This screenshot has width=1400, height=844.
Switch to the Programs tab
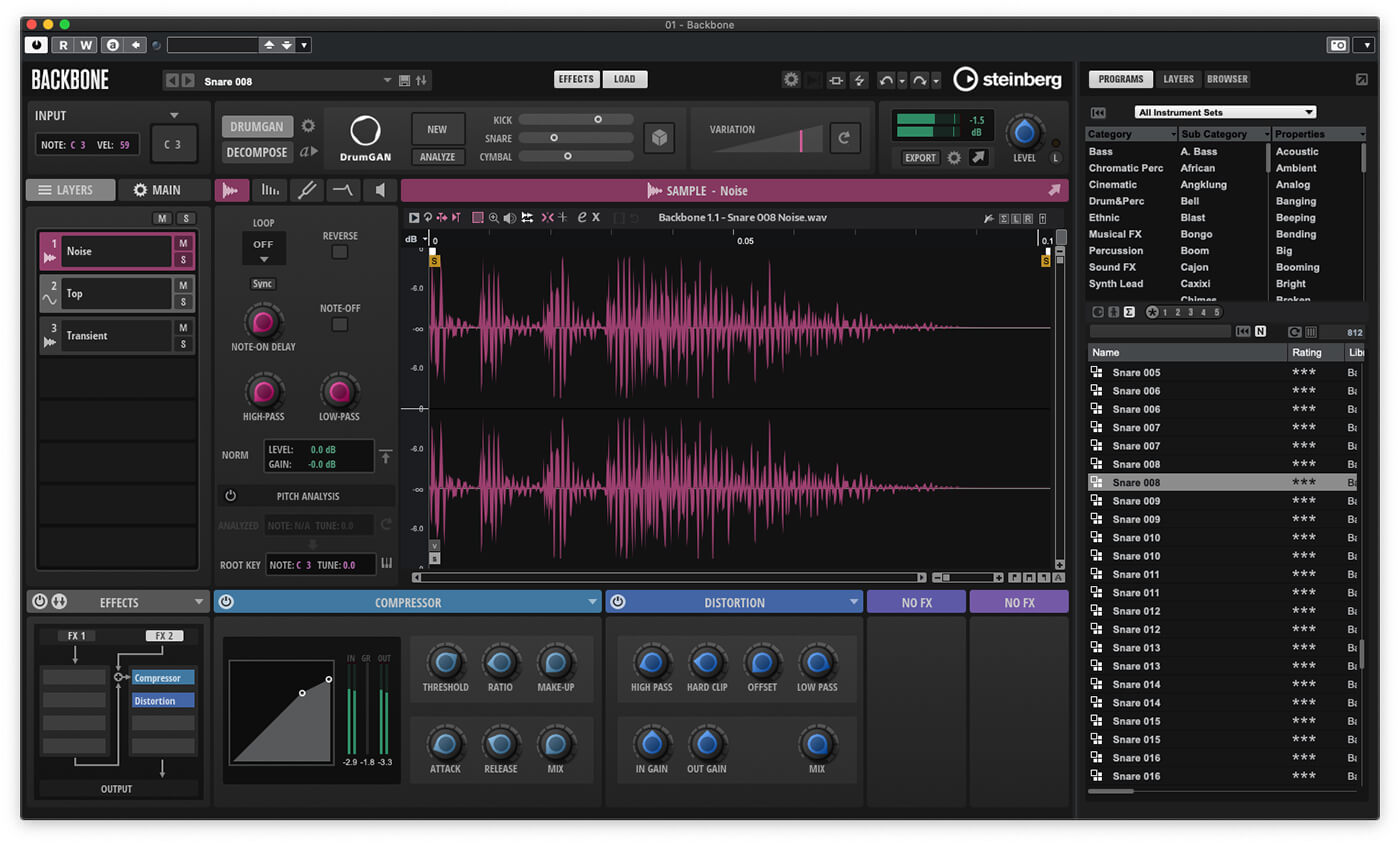click(x=1121, y=79)
